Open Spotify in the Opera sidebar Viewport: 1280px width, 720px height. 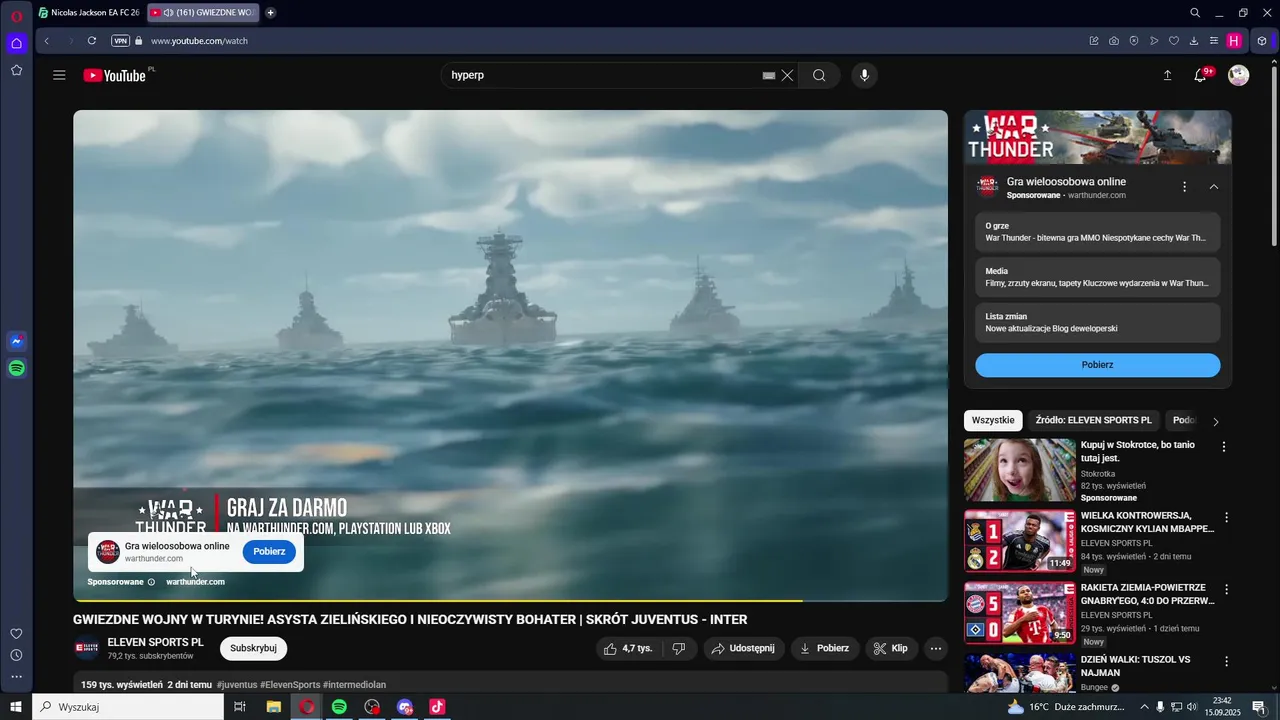pyautogui.click(x=16, y=368)
